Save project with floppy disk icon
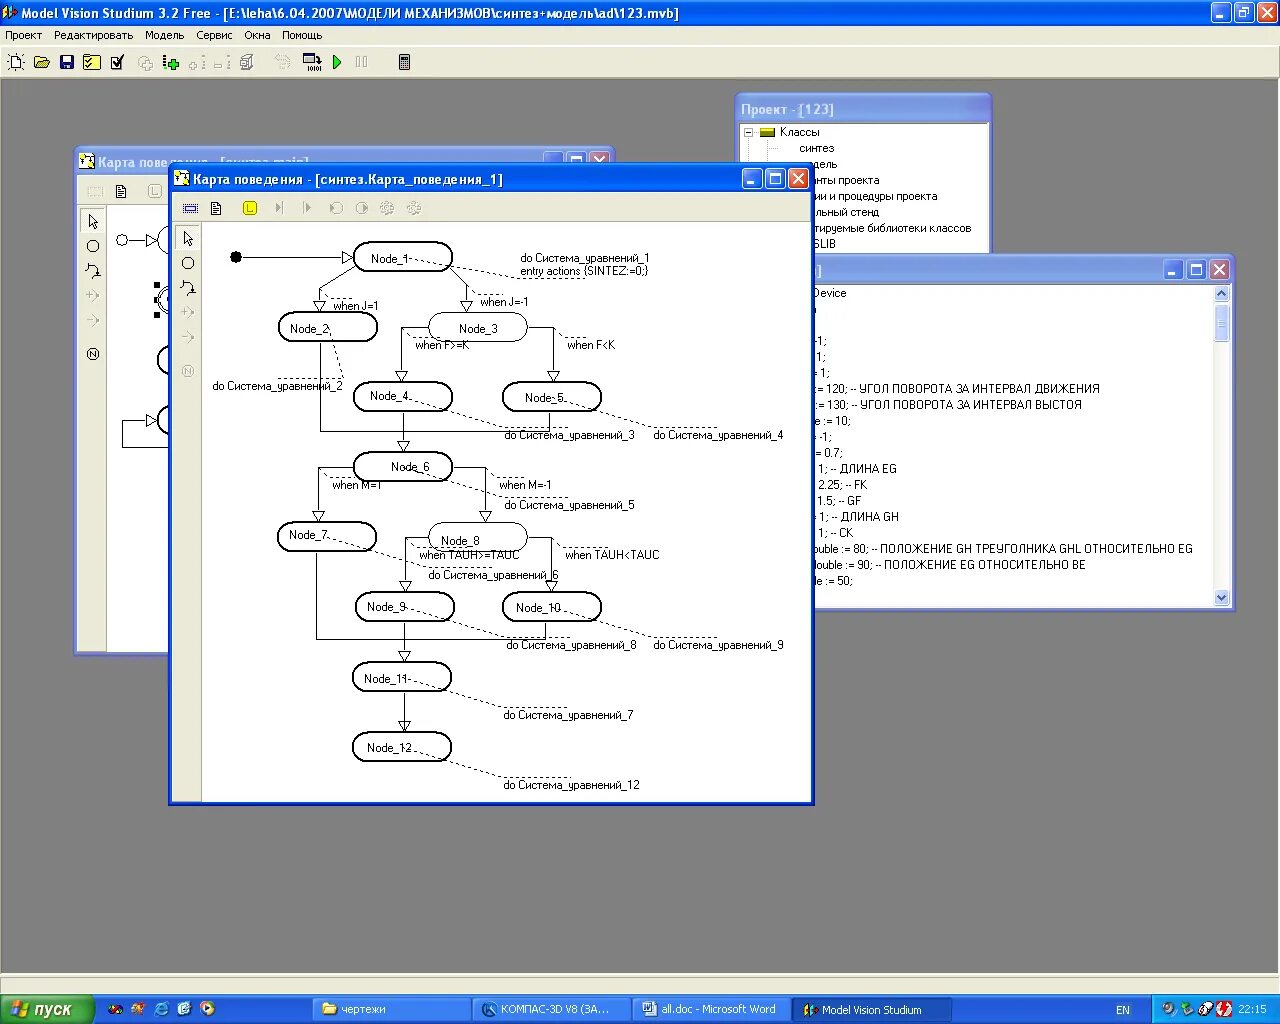Screen dimensions: 1280x1024 click(x=67, y=62)
